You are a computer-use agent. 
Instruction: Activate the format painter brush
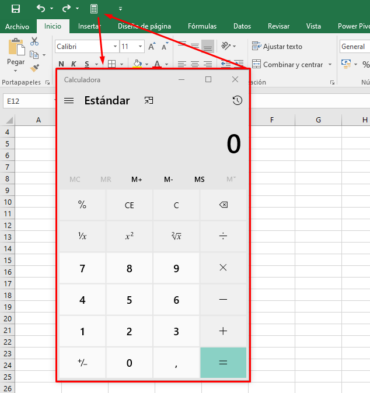[34, 68]
